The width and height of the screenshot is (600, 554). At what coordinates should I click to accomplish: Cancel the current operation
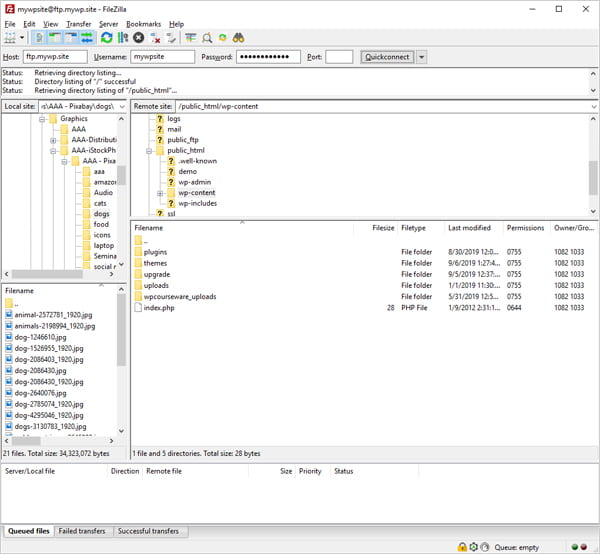(x=139, y=37)
